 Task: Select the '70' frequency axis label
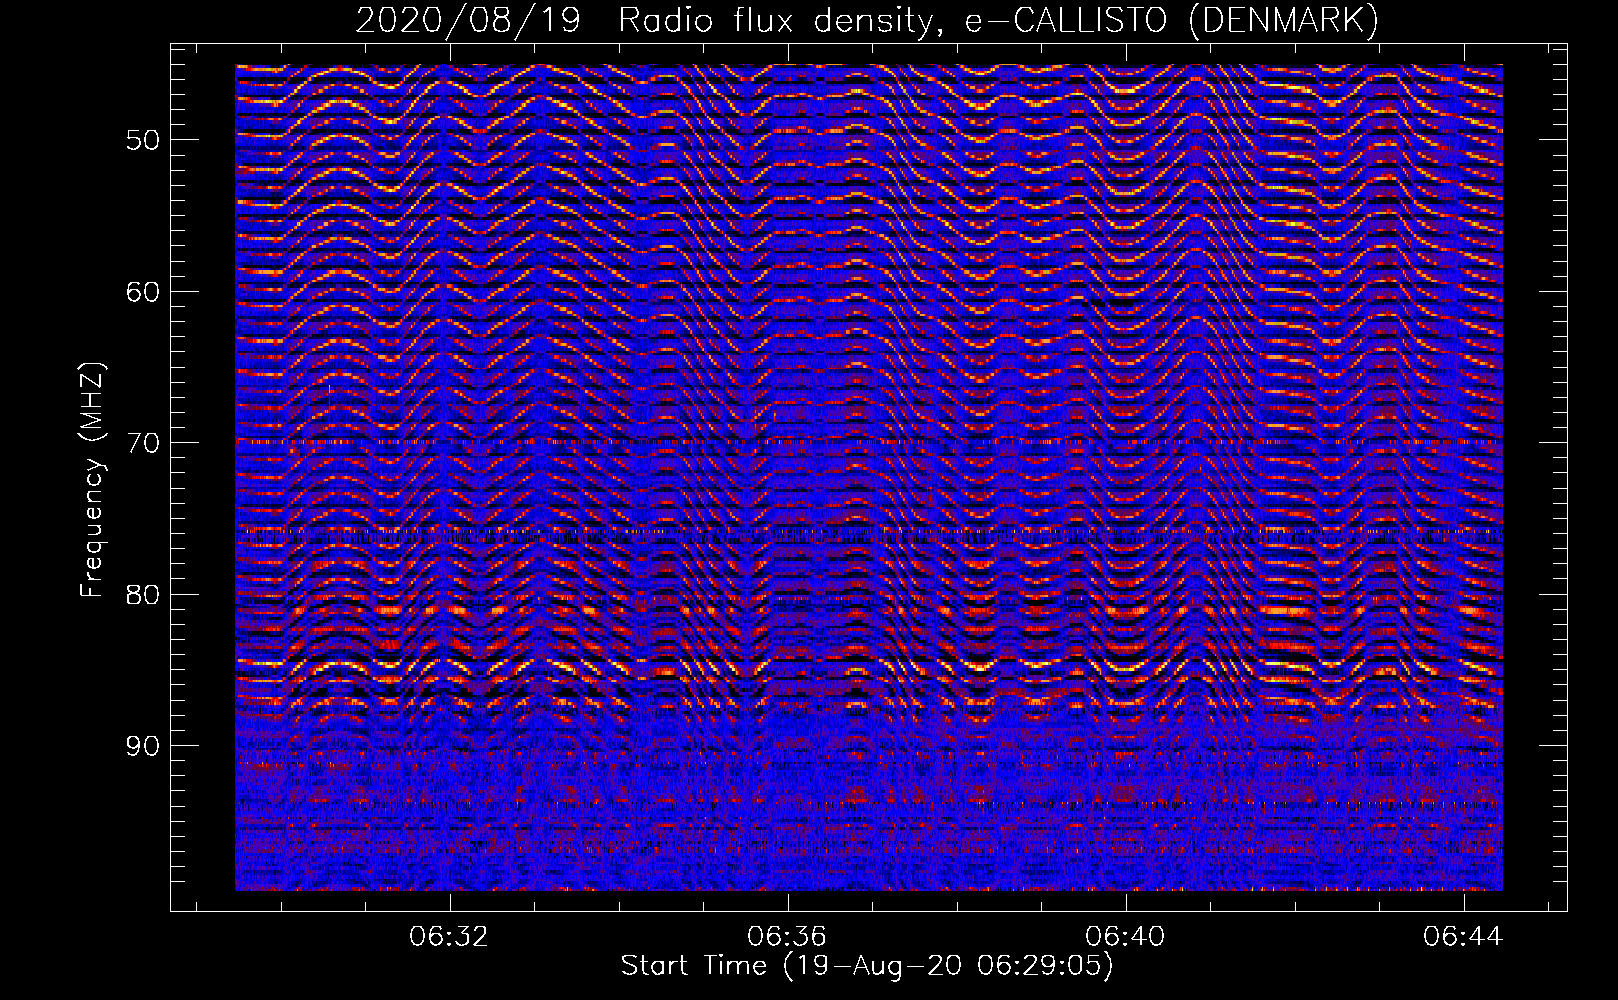[143, 443]
